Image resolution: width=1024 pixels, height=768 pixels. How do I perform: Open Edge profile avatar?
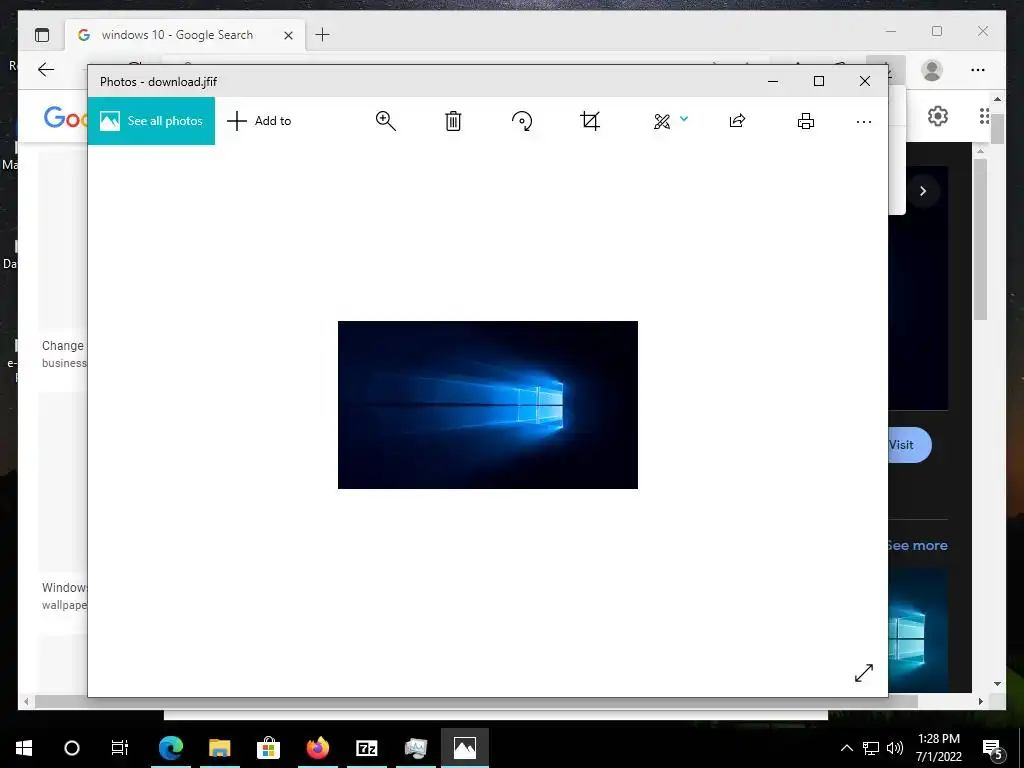tap(932, 70)
